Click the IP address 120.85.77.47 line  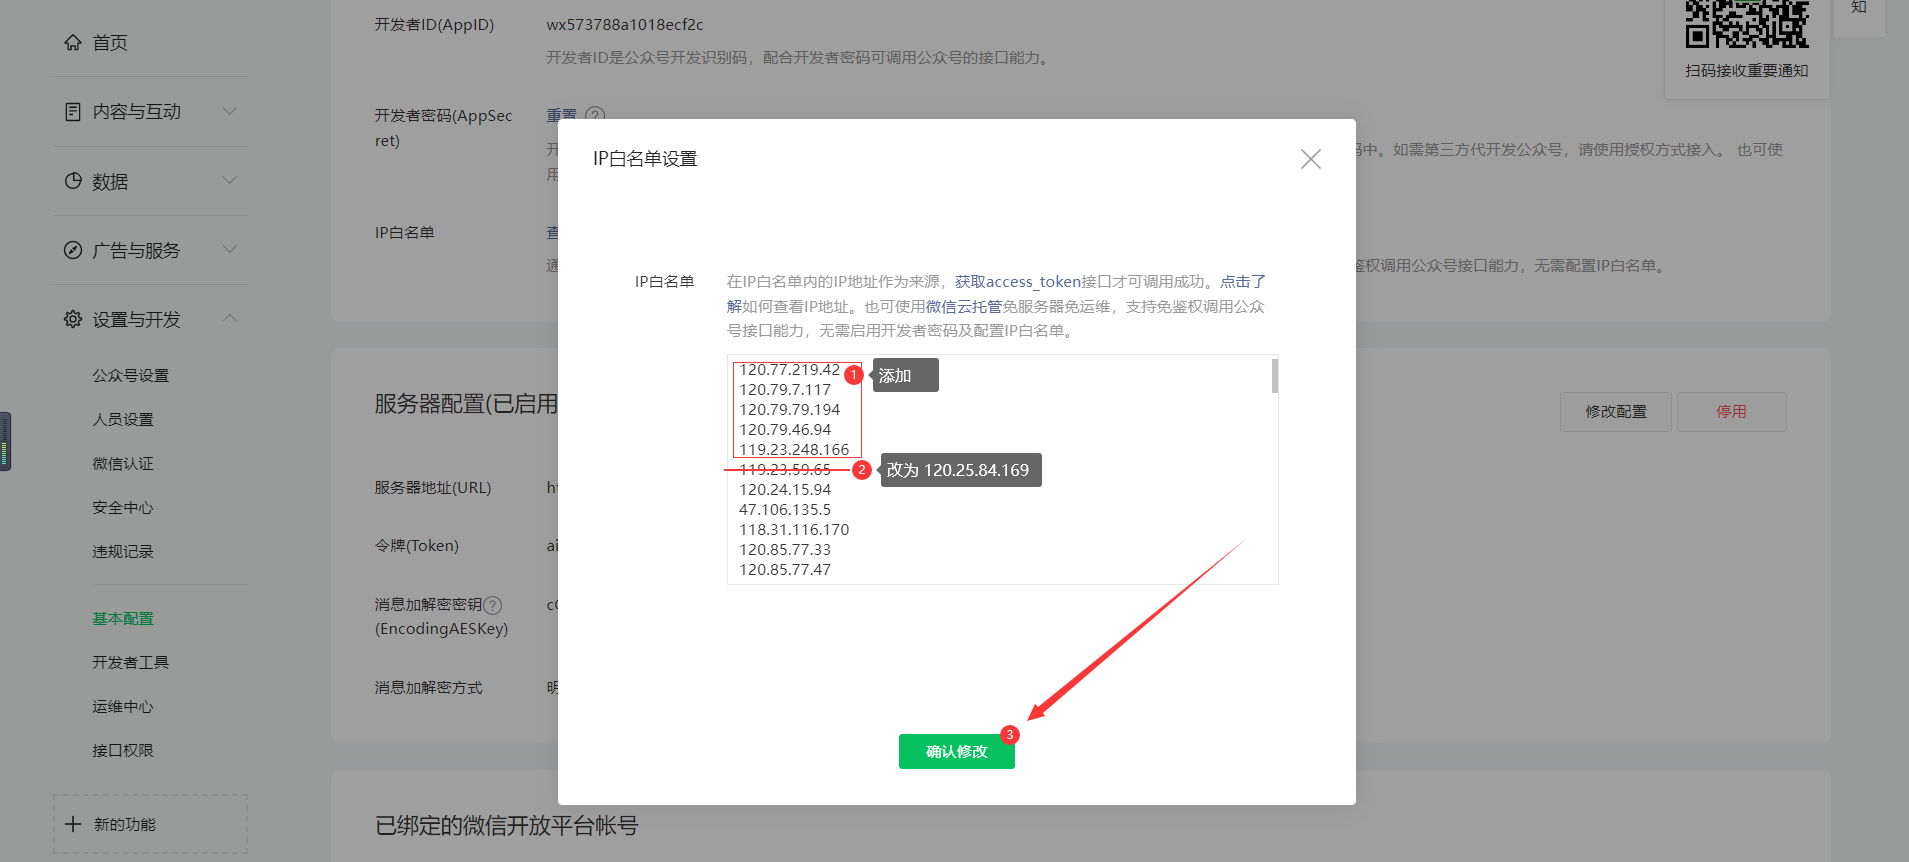(785, 570)
